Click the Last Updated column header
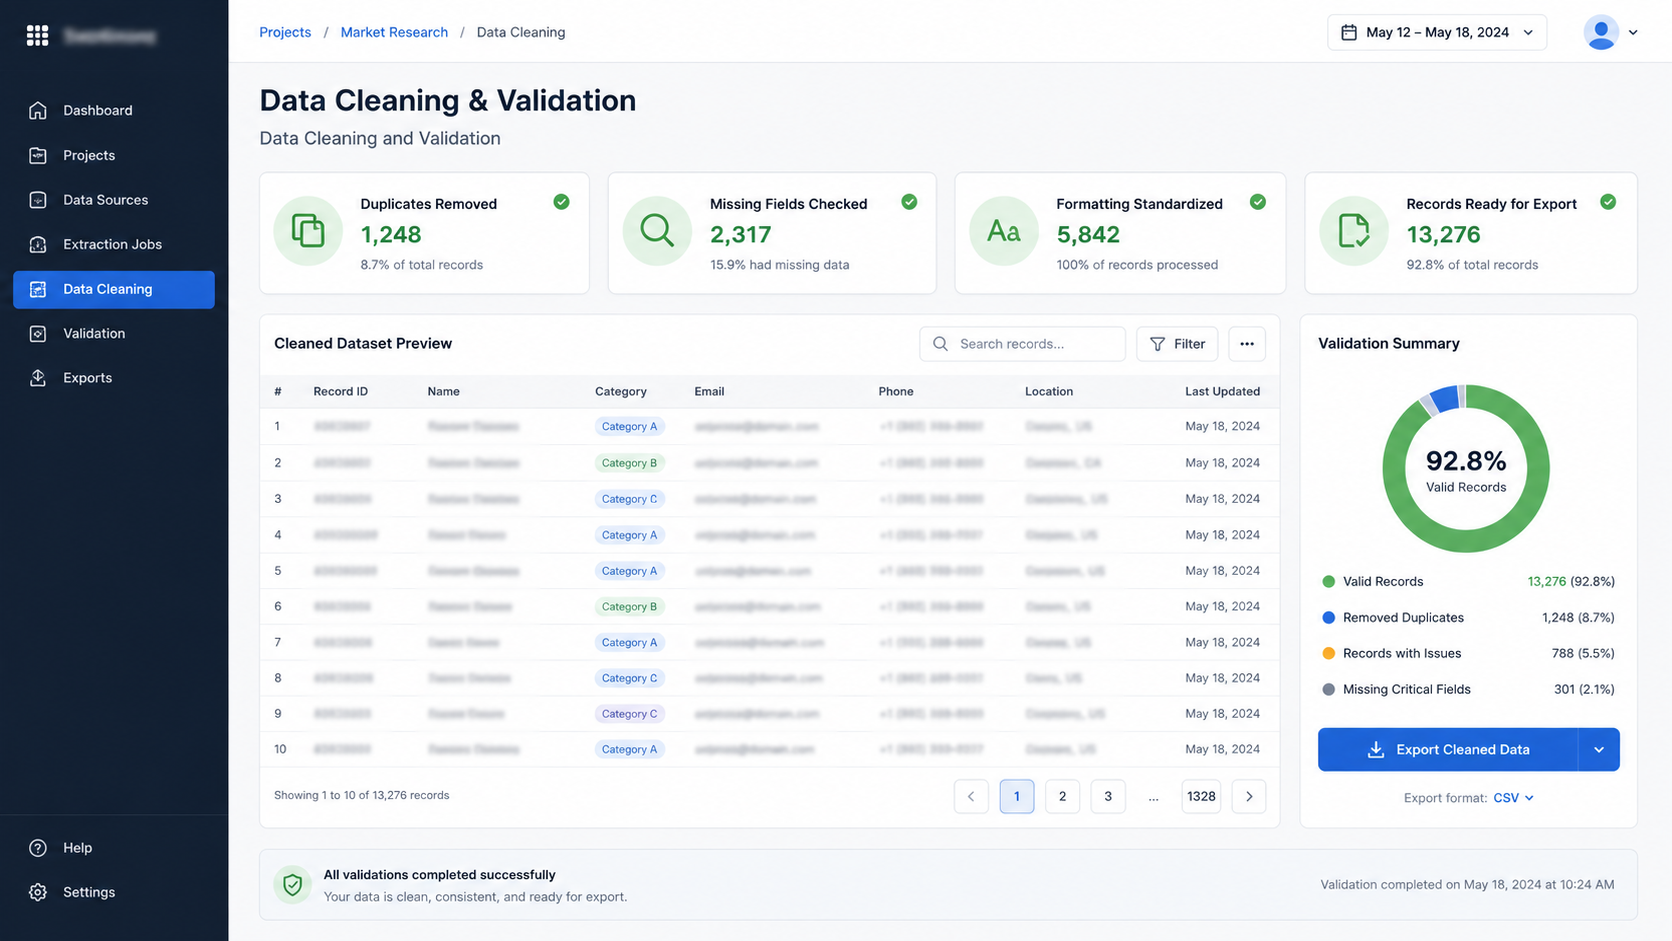 tap(1223, 392)
